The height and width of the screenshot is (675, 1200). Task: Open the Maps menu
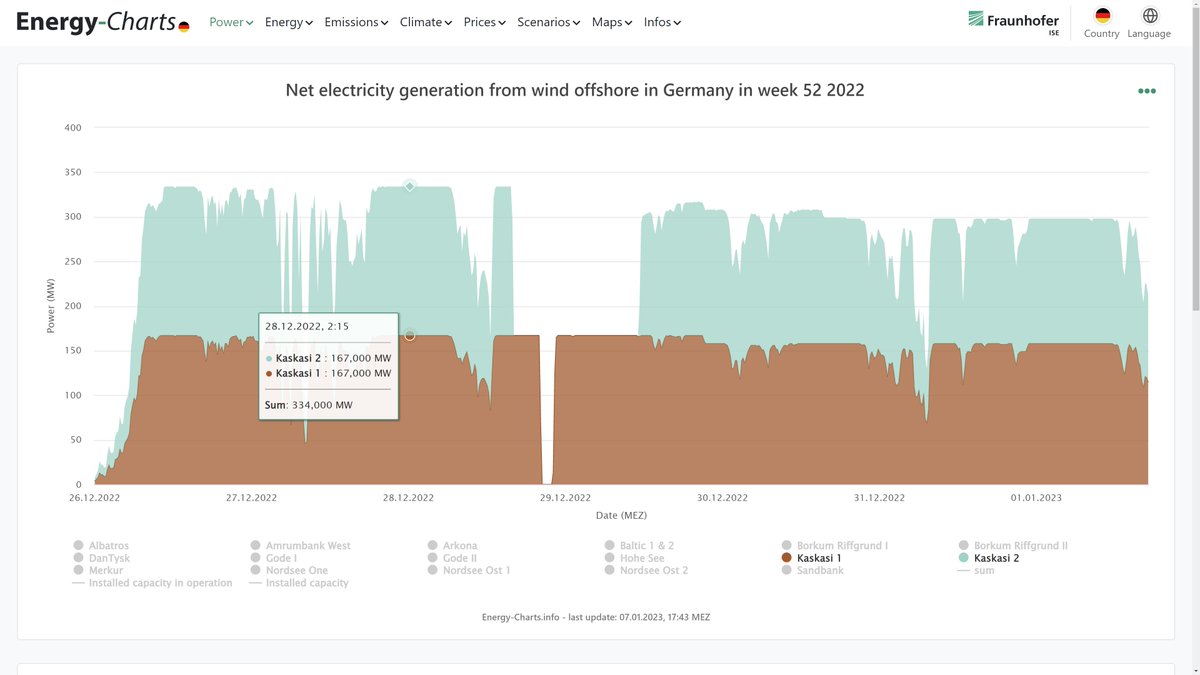pyautogui.click(x=611, y=20)
